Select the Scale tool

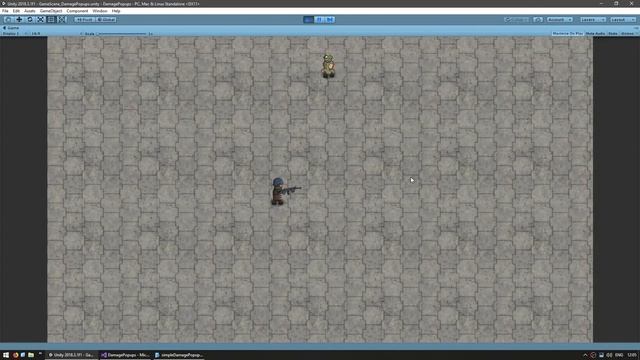40,20
